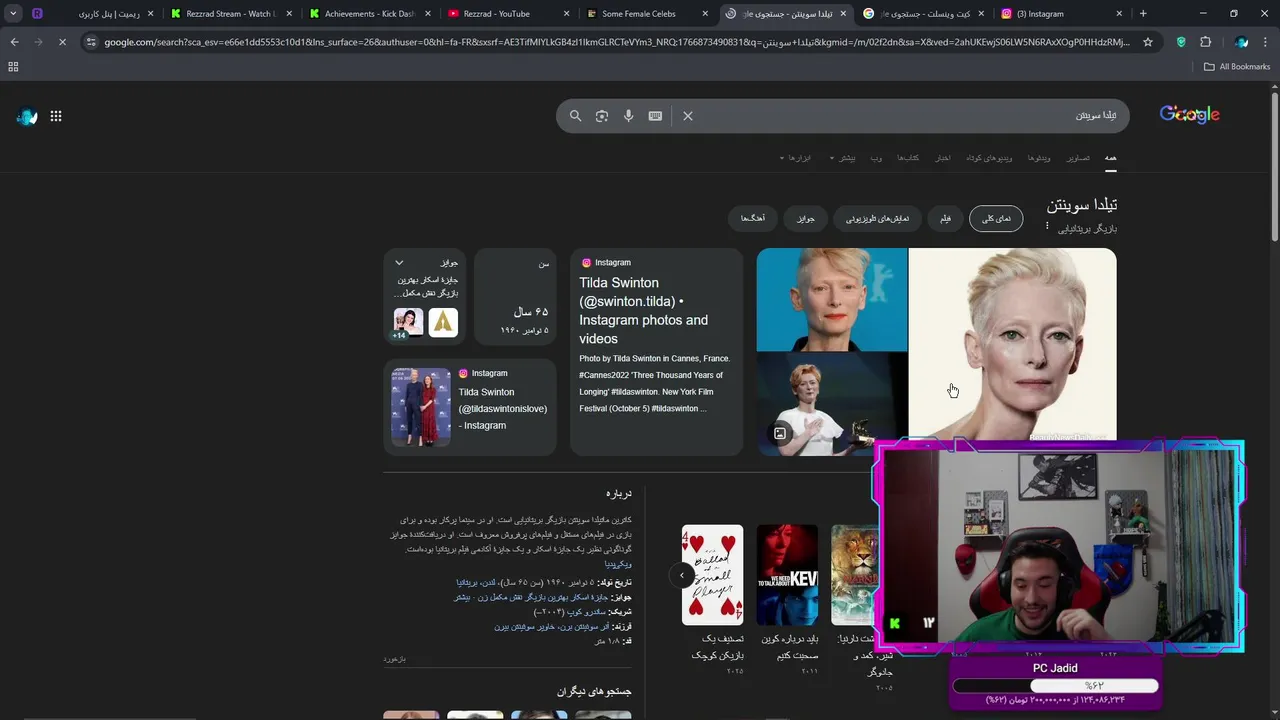Open the Chrome tab search chevron
Image resolution: width=1280 pixels, height=720 pixels.
tap(13, 14)
